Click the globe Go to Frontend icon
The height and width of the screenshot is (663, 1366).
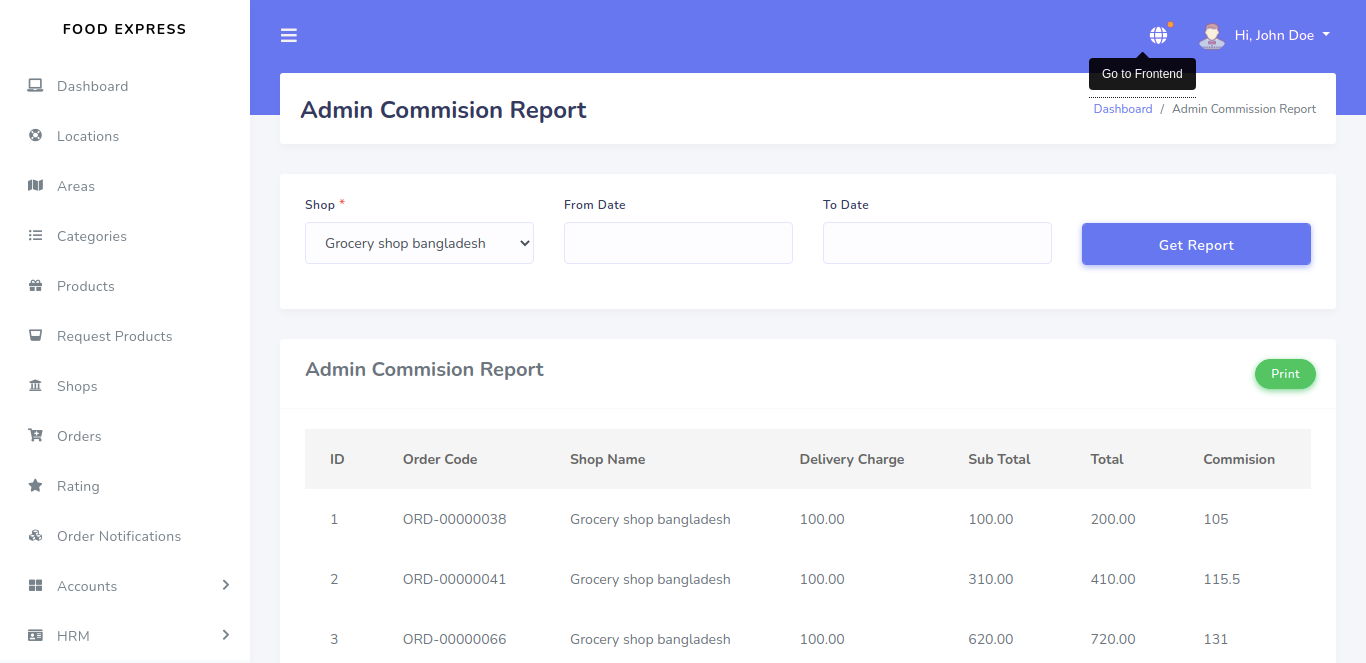1158,35
